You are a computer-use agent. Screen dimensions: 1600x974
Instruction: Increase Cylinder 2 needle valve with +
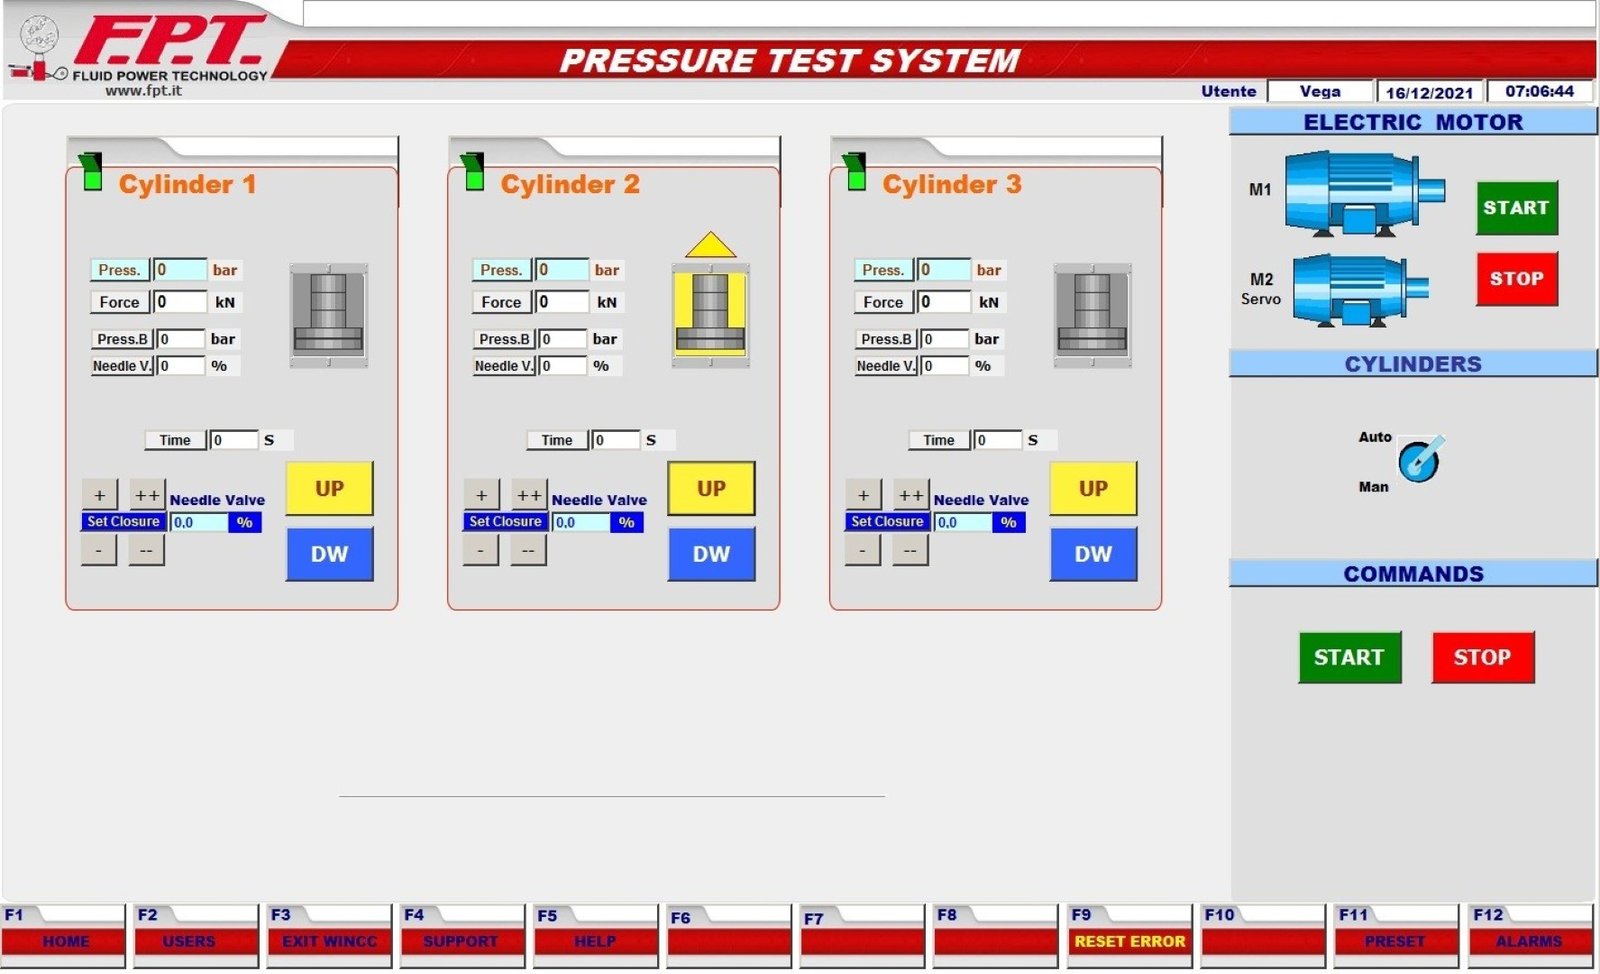tap(481, 495)
